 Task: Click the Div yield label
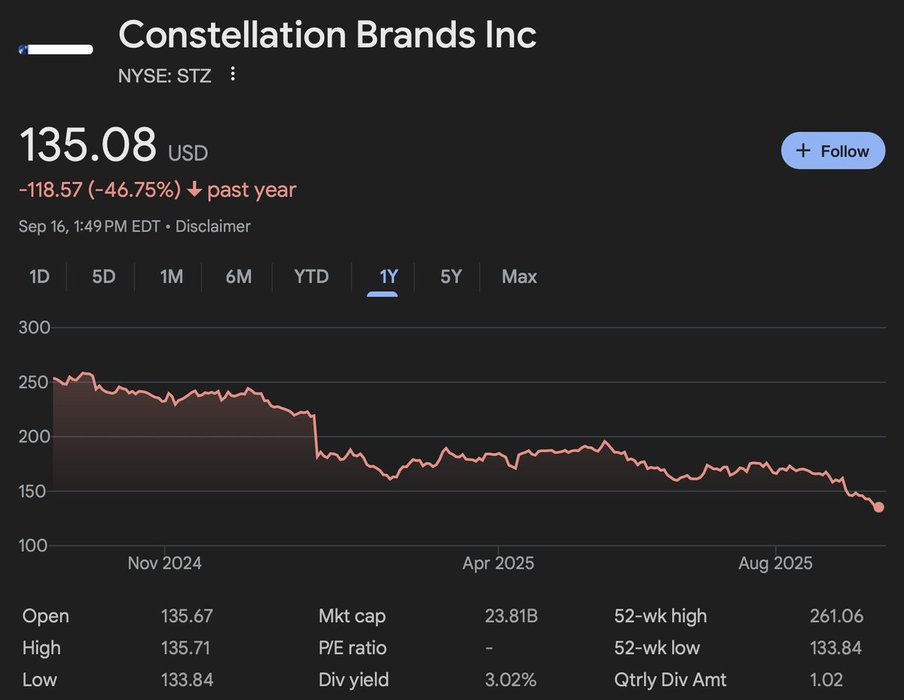pos(353,680)
